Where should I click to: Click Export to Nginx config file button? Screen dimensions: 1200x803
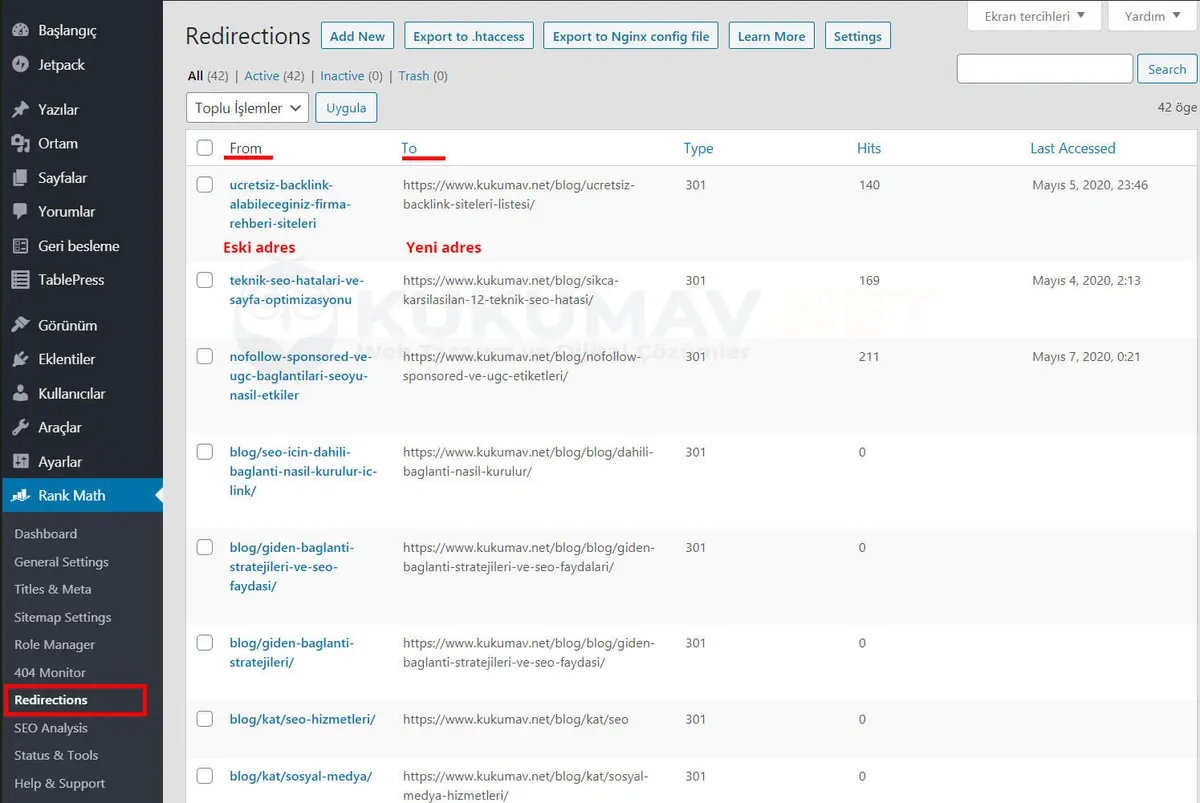631,36
